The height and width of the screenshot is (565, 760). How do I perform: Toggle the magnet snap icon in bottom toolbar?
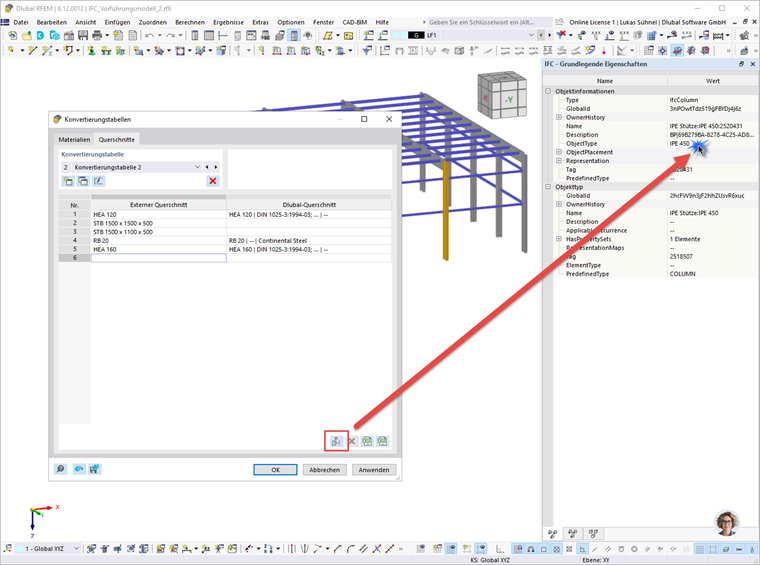tap(531, 549)
